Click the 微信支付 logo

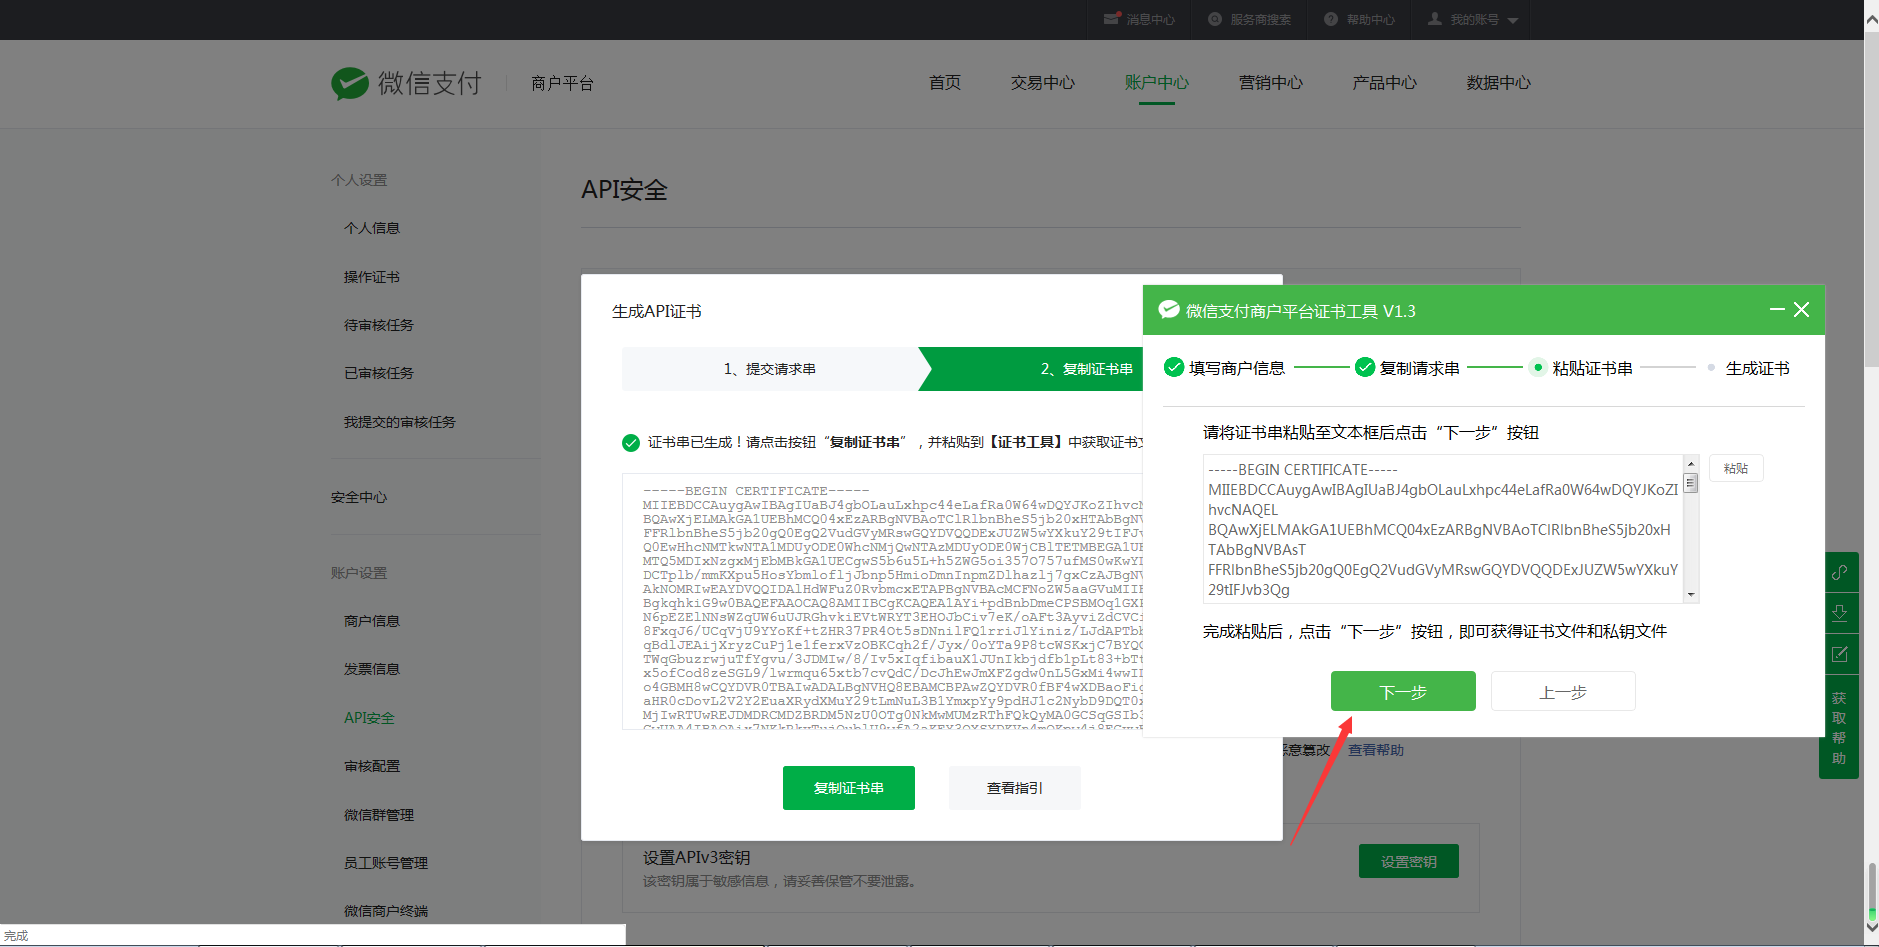coord(407,83)
